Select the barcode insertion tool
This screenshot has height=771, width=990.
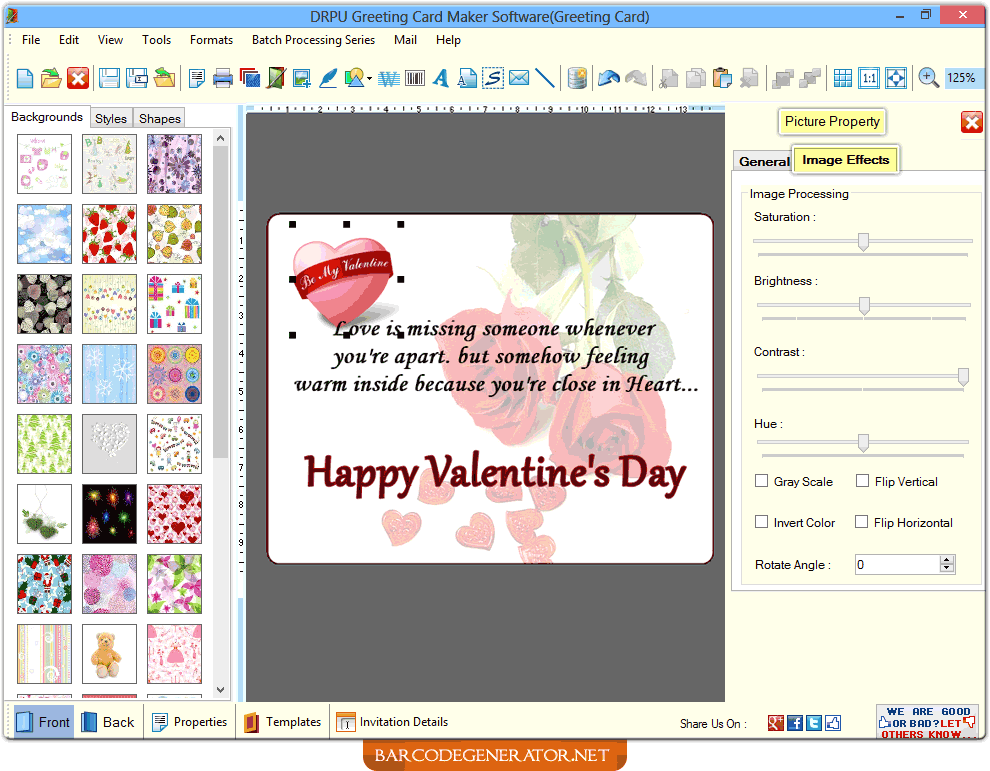pos(415,77)
